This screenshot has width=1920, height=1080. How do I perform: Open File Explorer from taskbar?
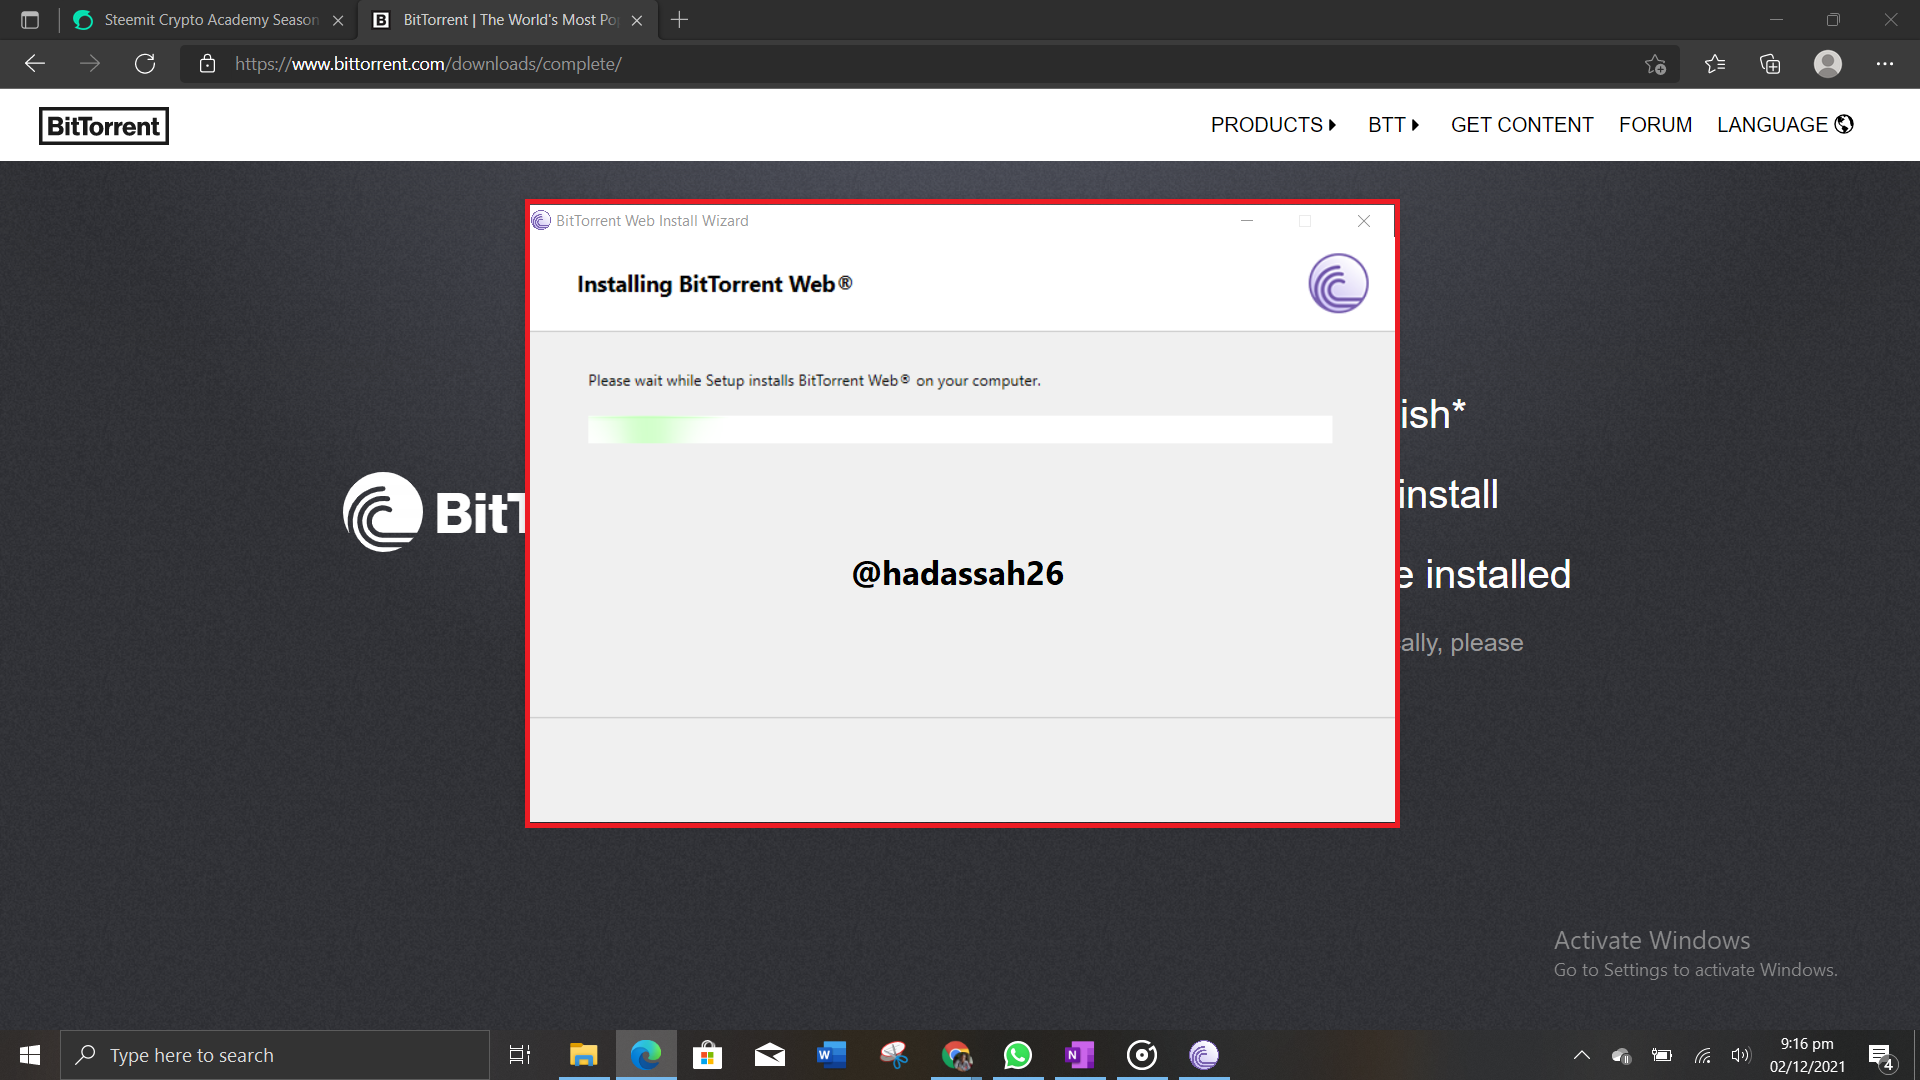[583, 1055]
